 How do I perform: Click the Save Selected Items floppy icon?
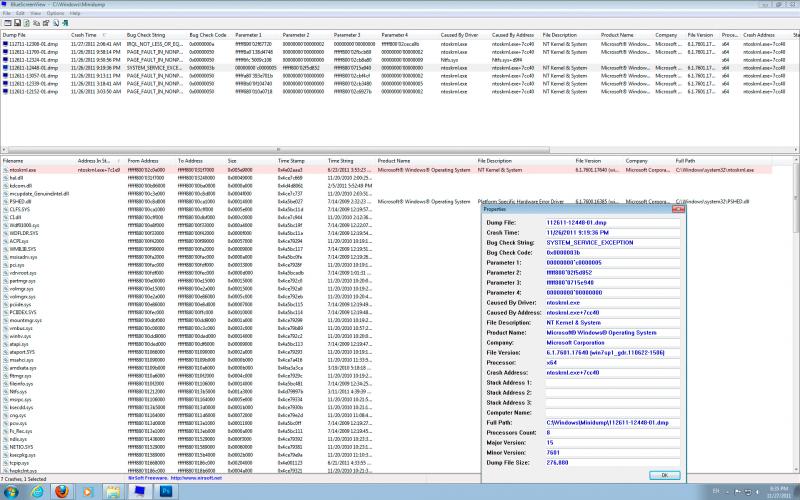17,23
